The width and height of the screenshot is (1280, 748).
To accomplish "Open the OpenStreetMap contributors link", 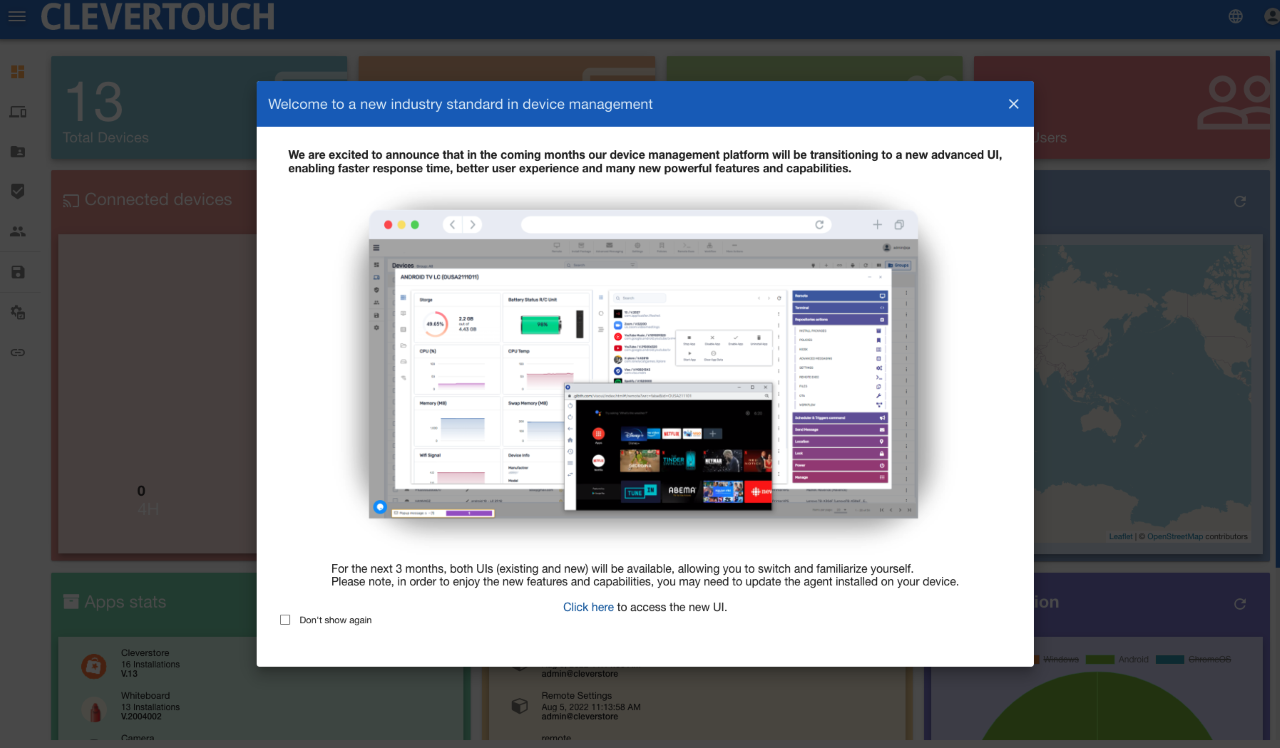I will (1175, 537).
